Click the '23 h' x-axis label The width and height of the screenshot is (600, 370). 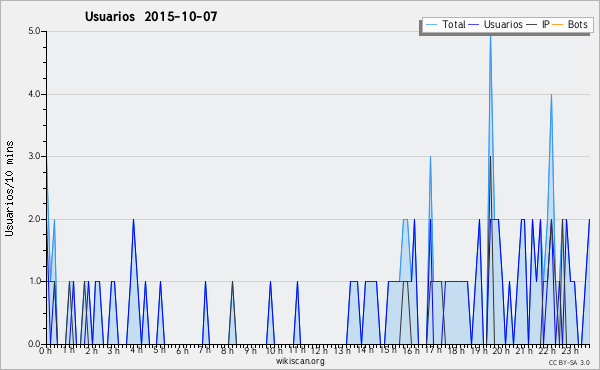coord(570,350)
